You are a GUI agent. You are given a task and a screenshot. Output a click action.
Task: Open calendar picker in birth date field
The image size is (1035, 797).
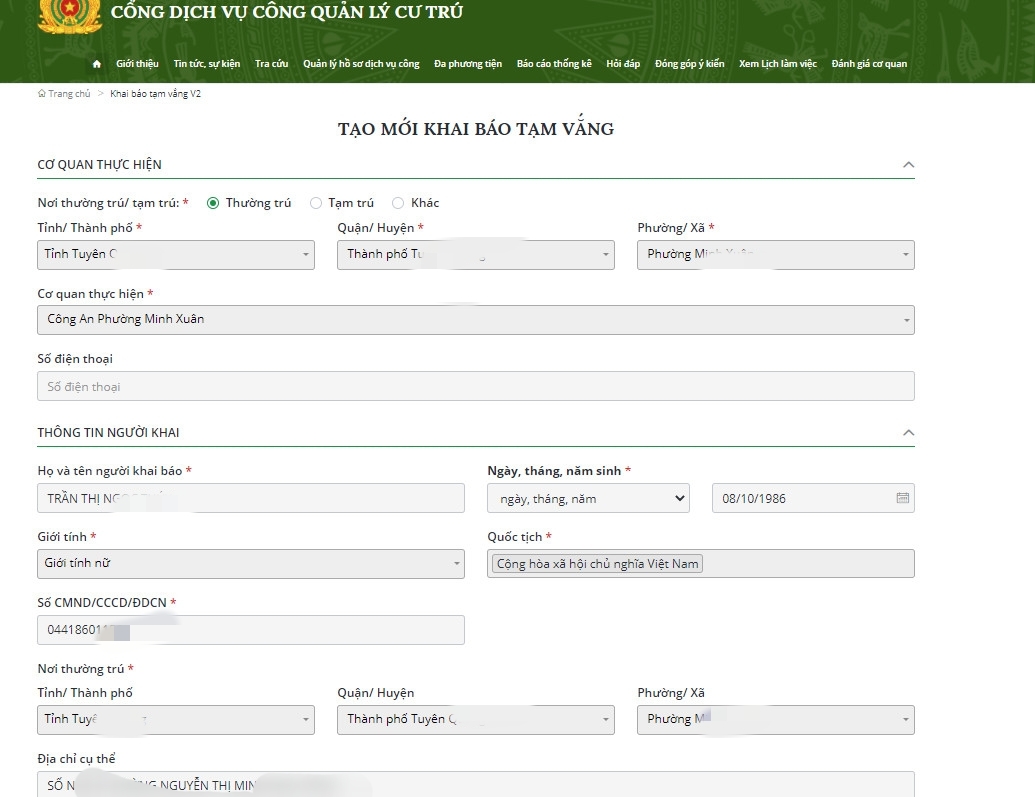pyautogui.click(x=902, y=498)
